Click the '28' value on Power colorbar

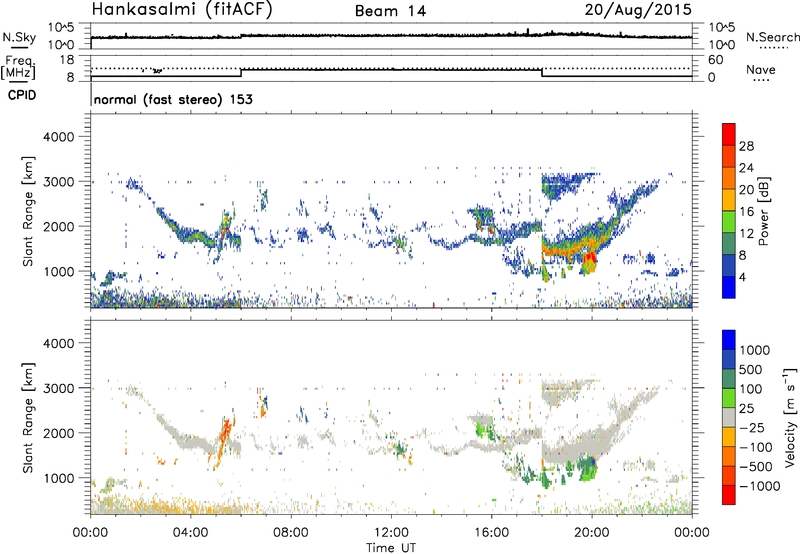tap(746, 146)
